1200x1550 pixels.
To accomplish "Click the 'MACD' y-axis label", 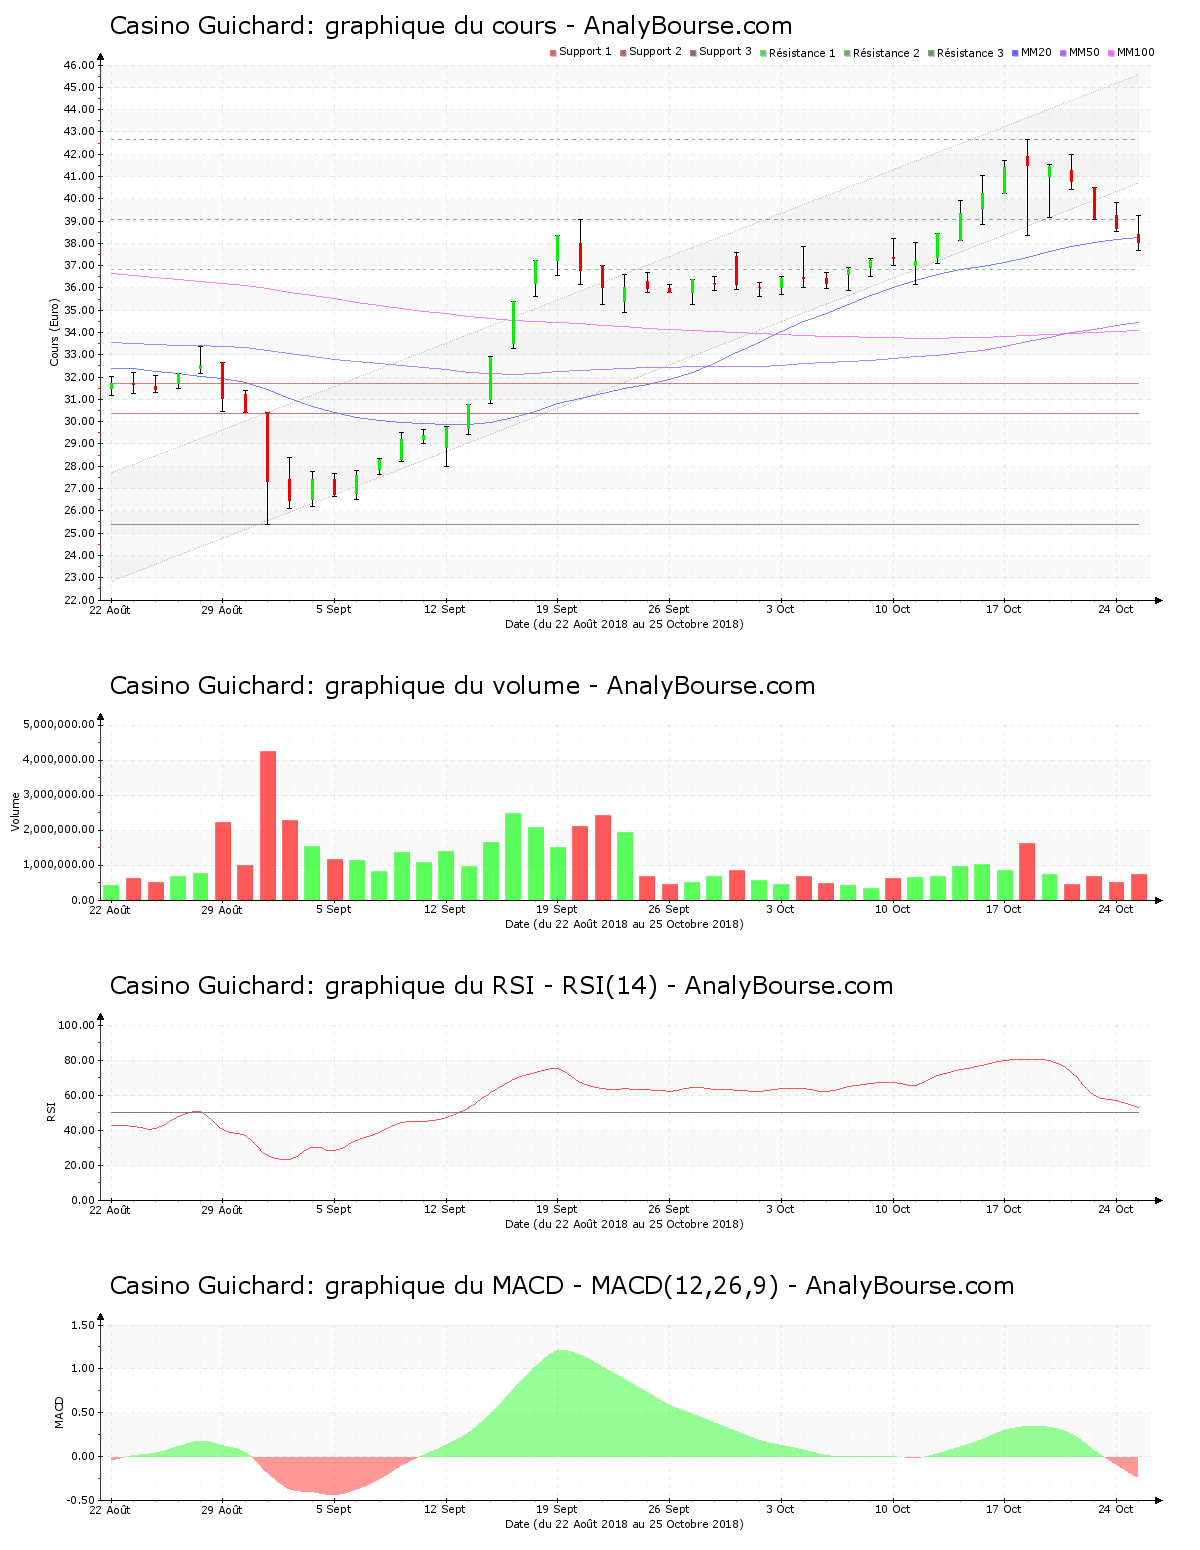I will pos(59,1412).
